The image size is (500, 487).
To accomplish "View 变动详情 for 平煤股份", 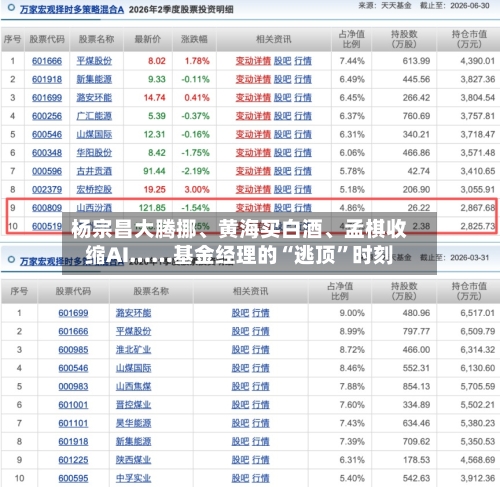I will click(x=253, y=61).
